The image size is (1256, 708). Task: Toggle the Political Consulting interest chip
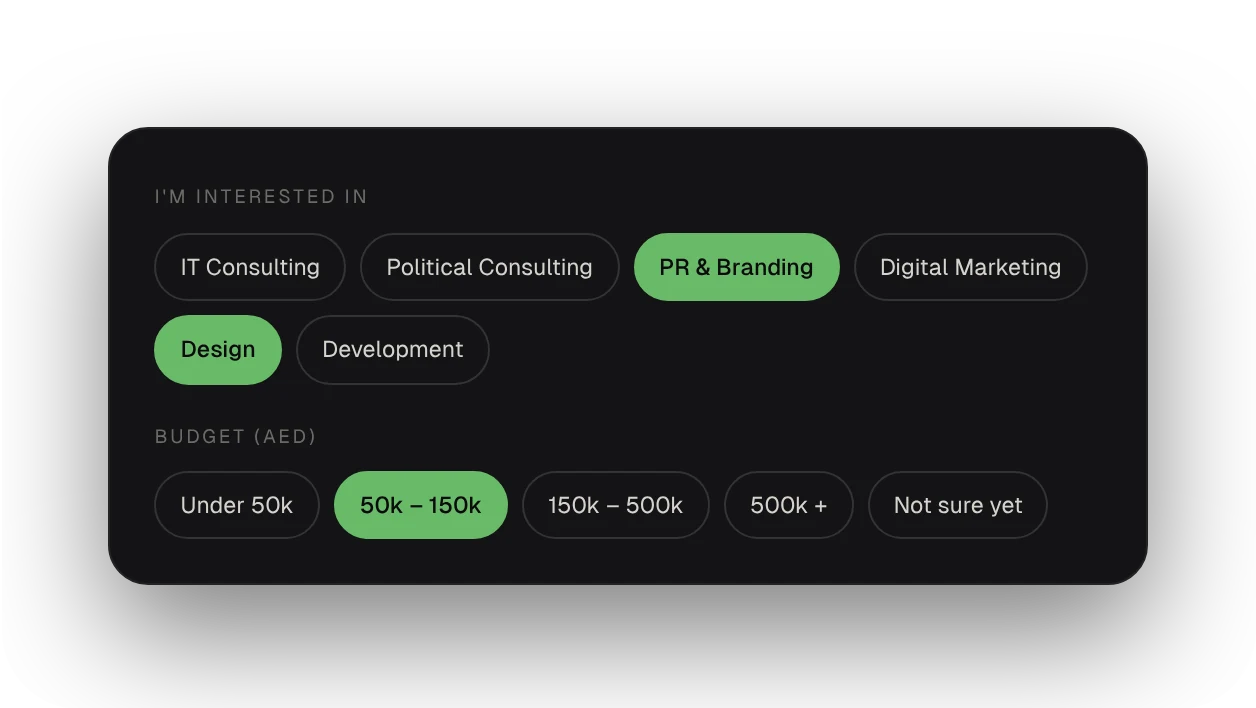(x=490, y=267)
